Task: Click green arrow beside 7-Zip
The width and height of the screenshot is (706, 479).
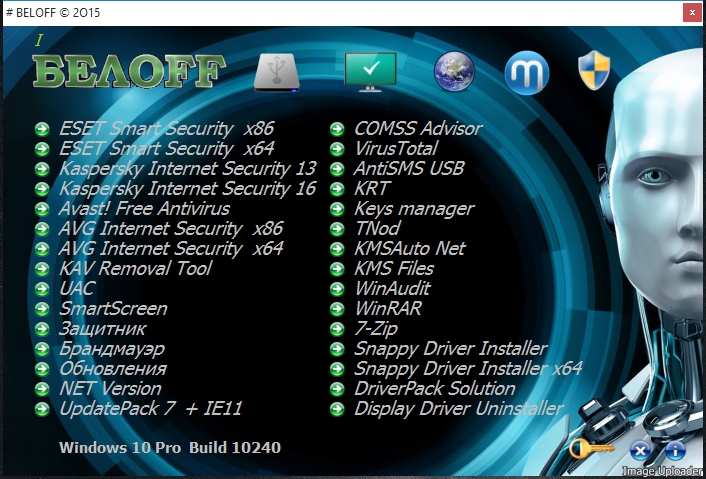Action: (337, 329)
